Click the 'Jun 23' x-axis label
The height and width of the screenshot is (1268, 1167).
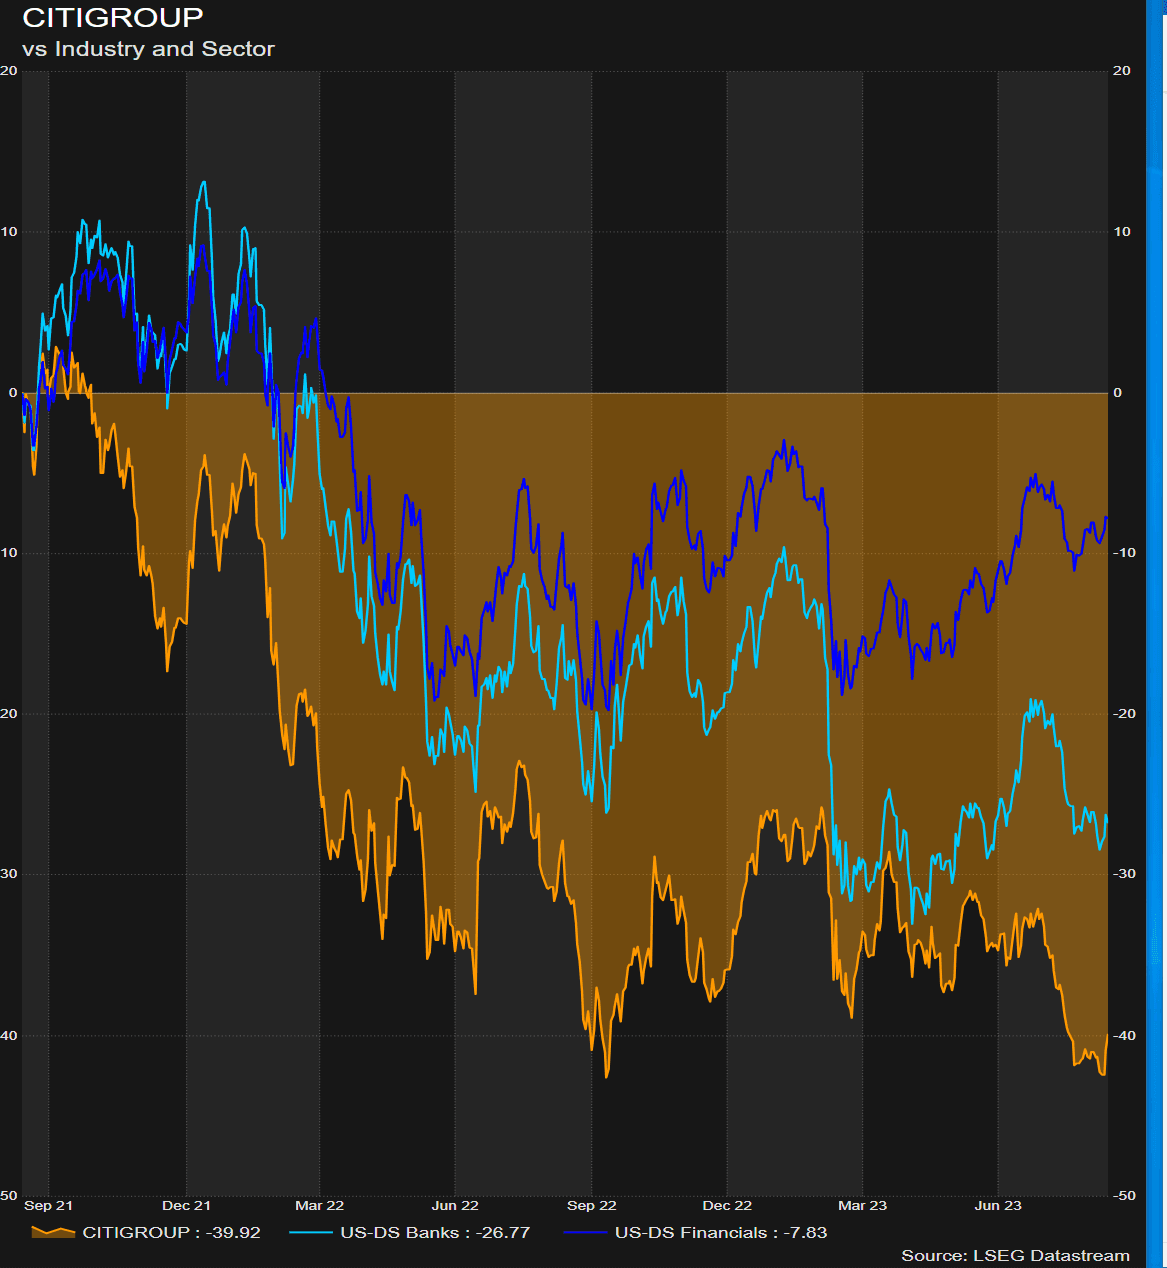point(998,1205)
